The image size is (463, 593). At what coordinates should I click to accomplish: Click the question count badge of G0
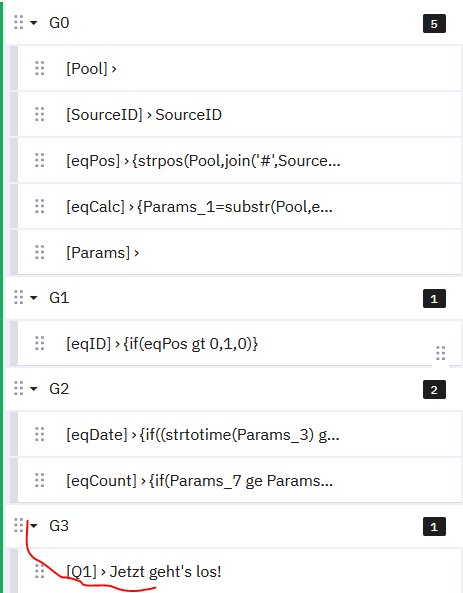click(434, 24)
